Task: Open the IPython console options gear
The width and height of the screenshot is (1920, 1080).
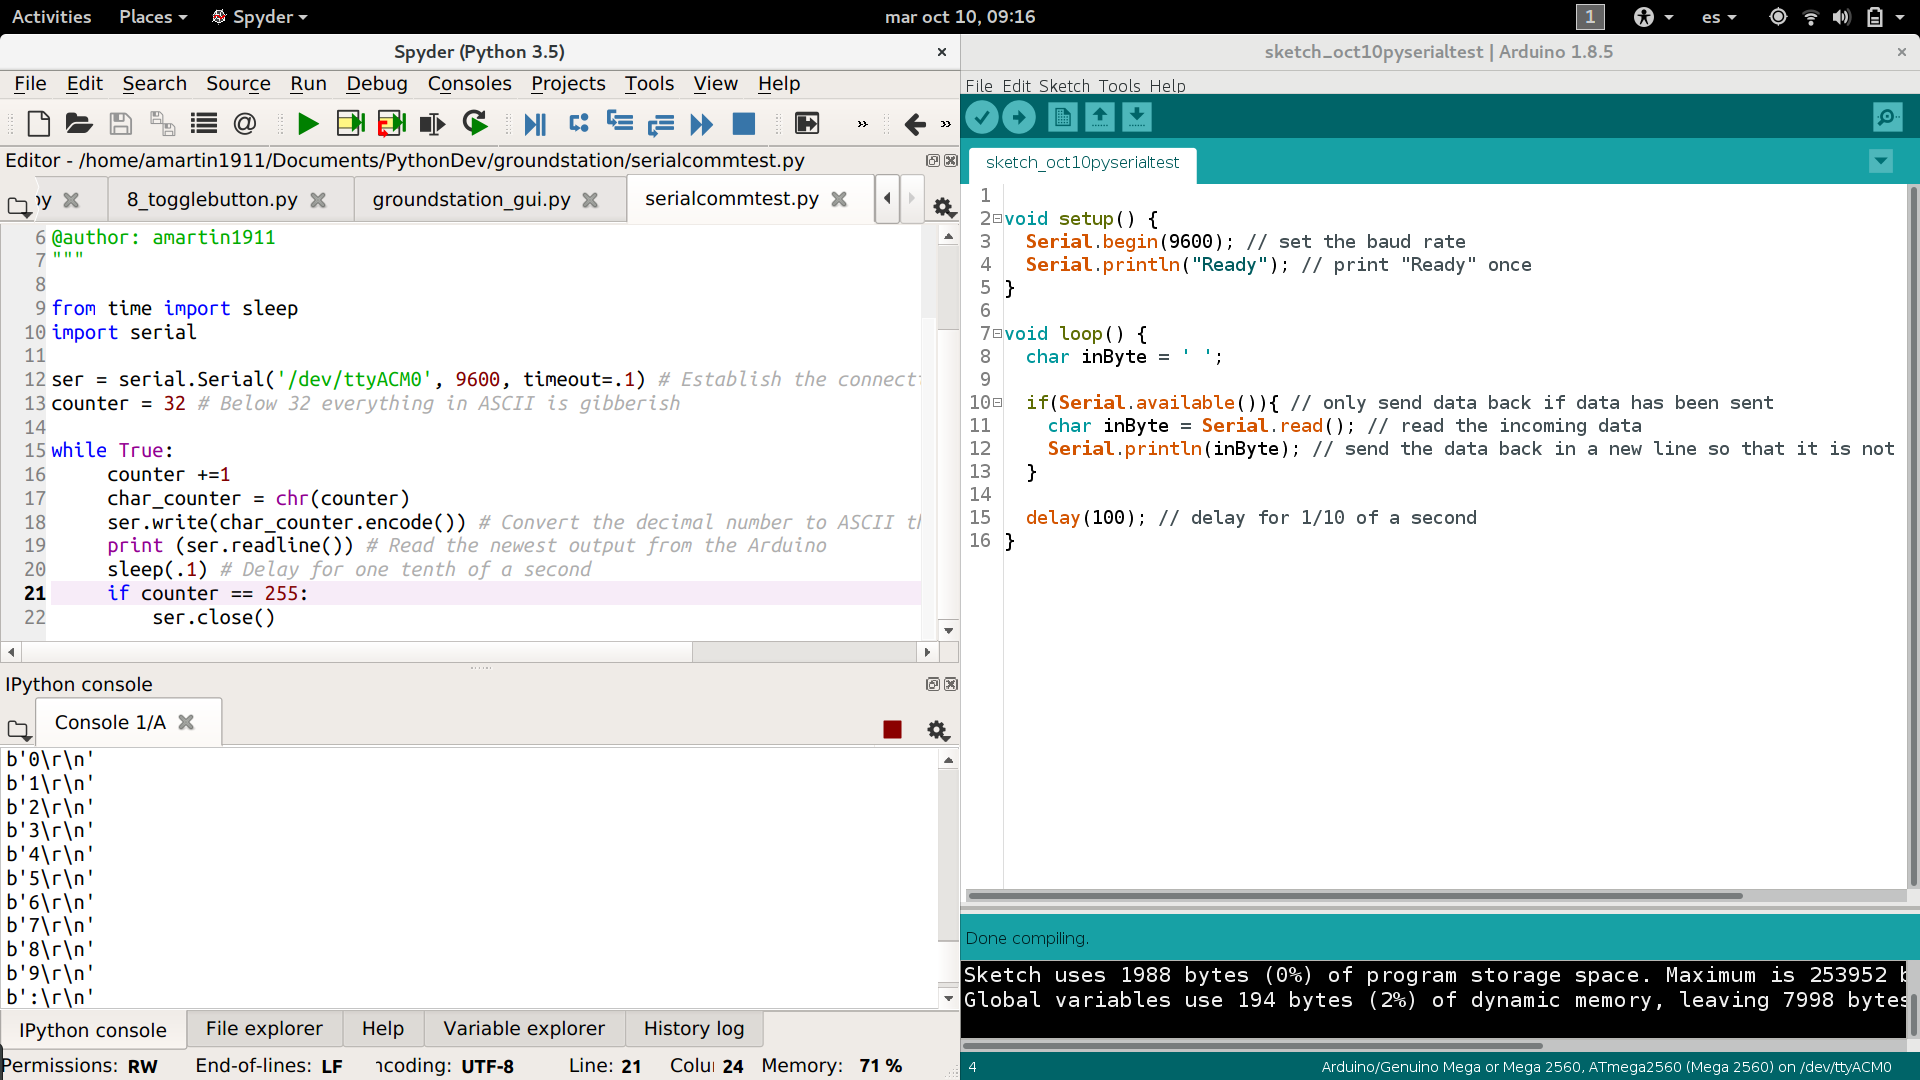Action: (x=938, y=730)
